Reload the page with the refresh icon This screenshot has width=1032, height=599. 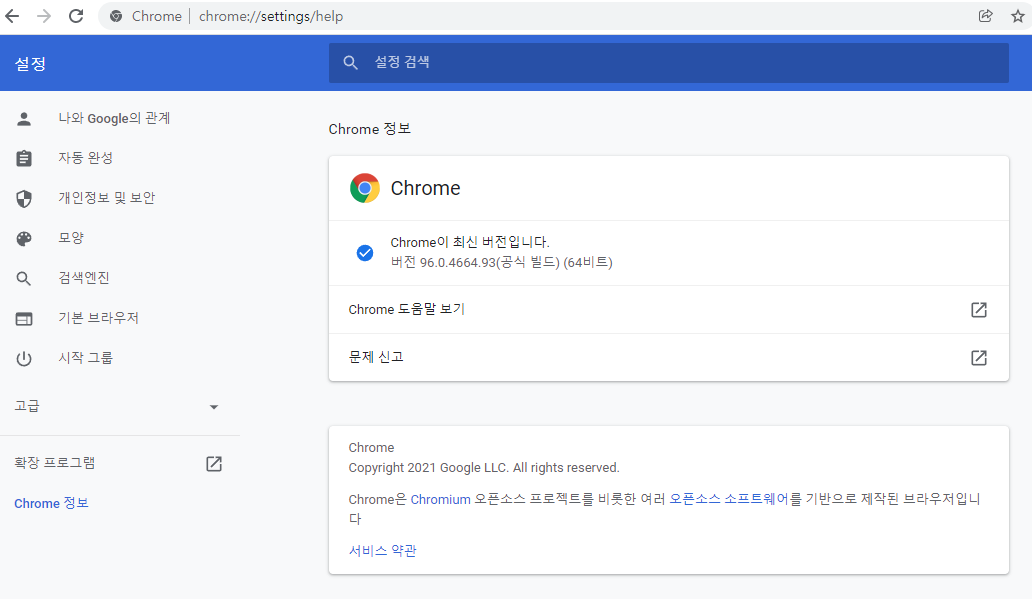[x=76, y=16]
